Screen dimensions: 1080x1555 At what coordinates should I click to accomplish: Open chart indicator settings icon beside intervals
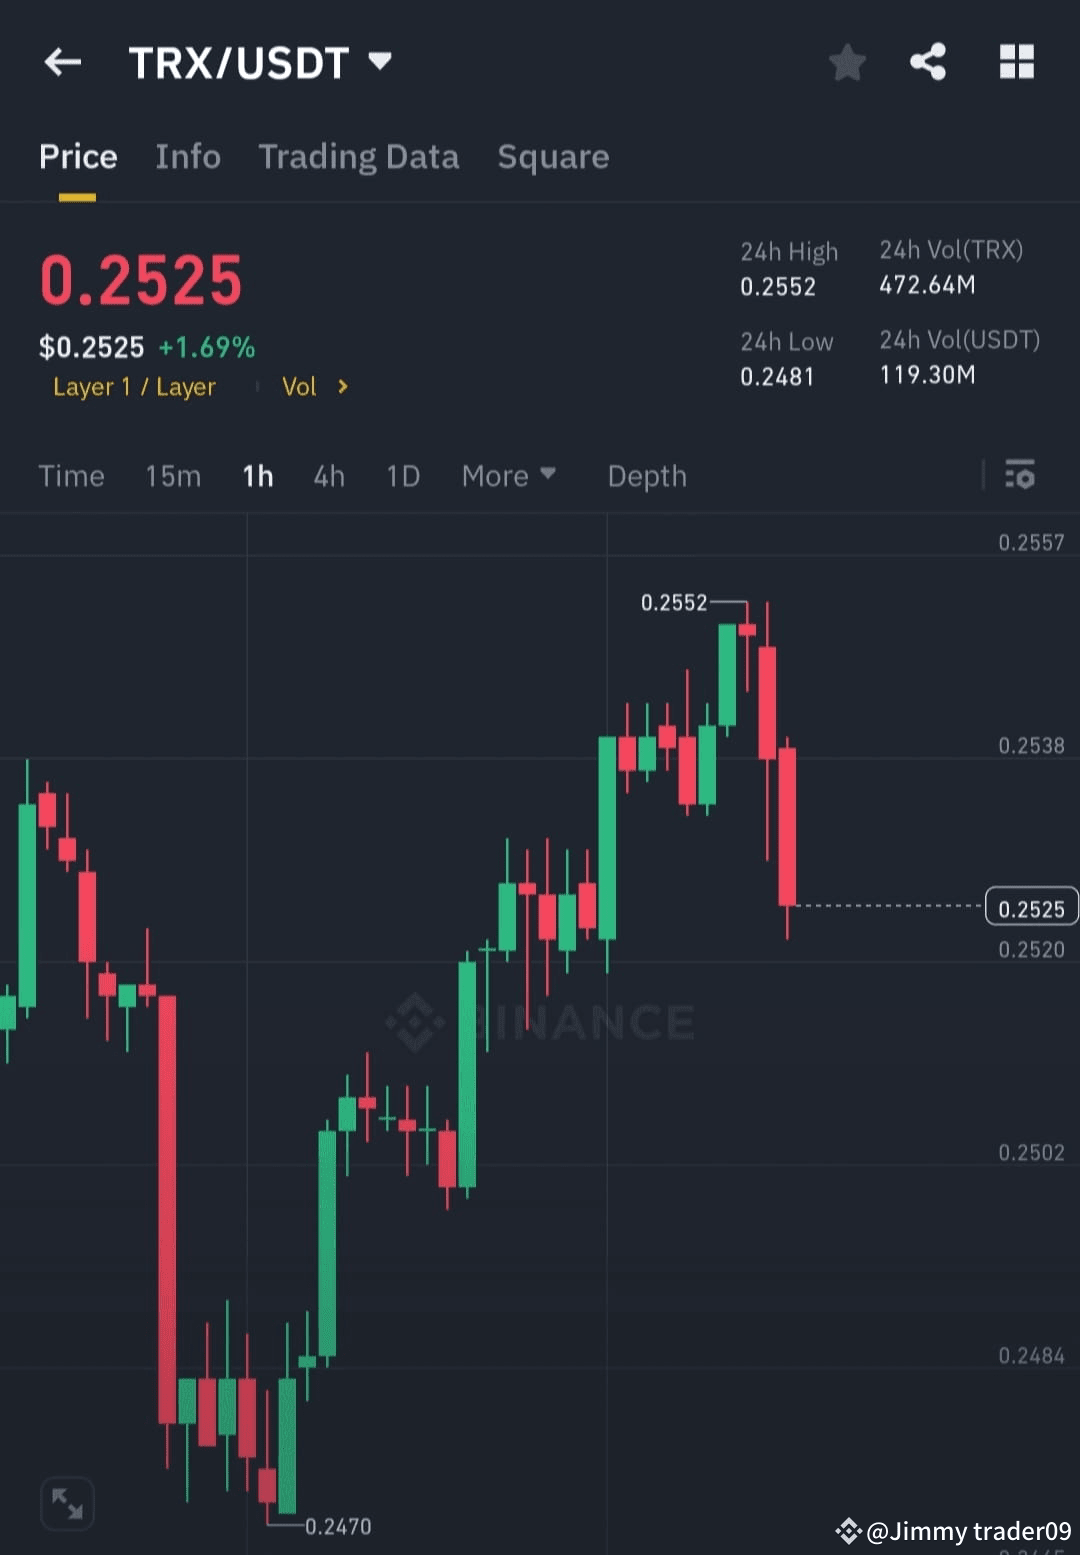click(1020, 476)
